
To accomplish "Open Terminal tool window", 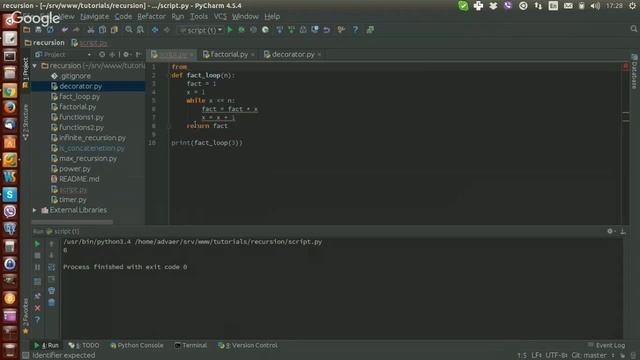I will 191,345.
